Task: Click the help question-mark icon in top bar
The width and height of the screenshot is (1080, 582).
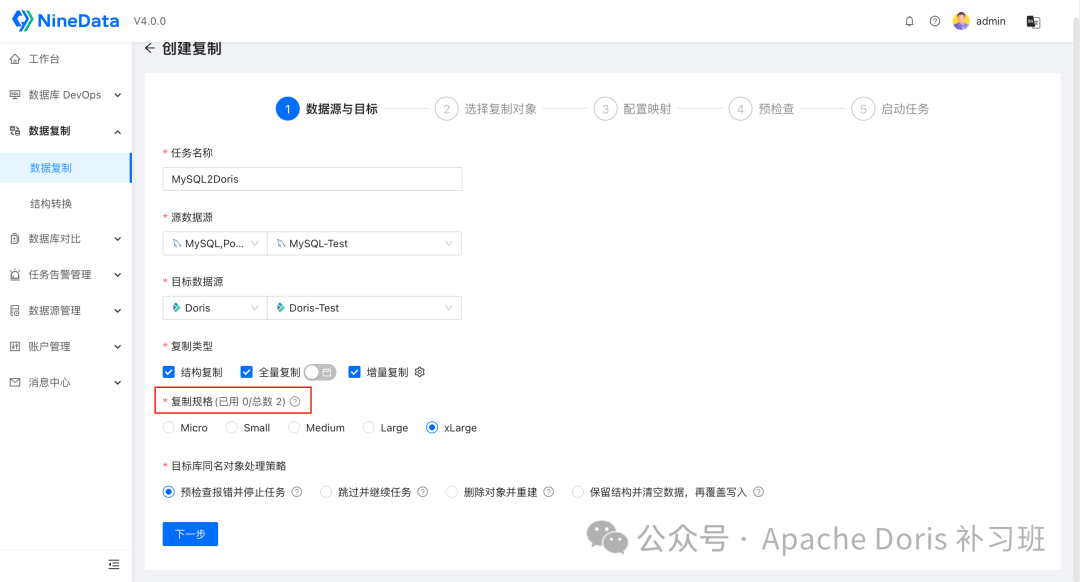Action: click(x=935, y=20)
